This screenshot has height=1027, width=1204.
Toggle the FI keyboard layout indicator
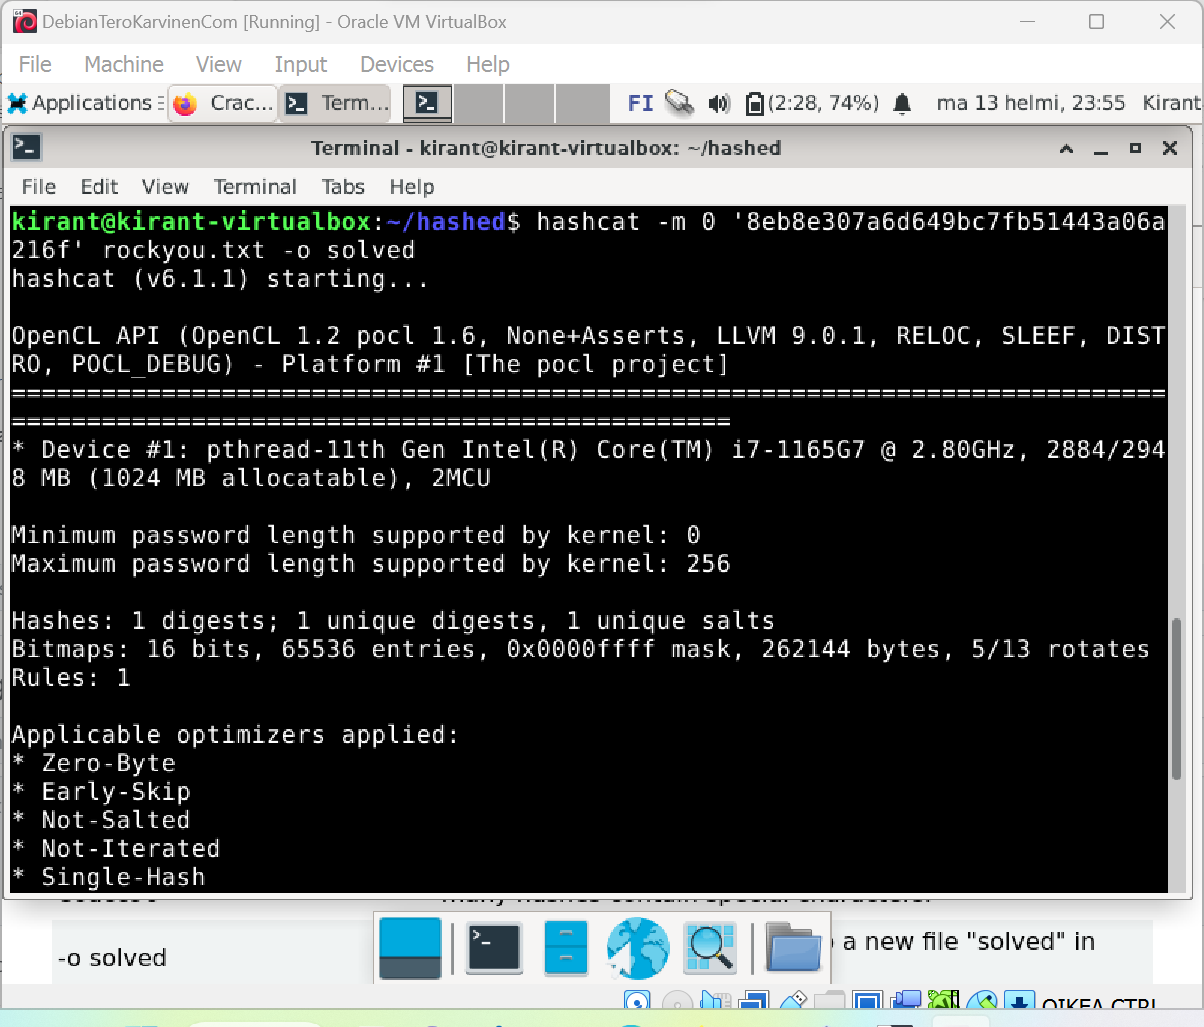pos(641,102)
